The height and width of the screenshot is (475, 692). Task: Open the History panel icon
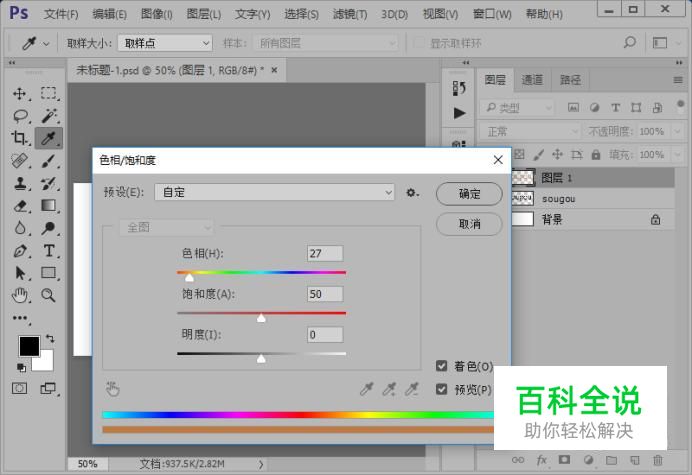click(459, 88)
